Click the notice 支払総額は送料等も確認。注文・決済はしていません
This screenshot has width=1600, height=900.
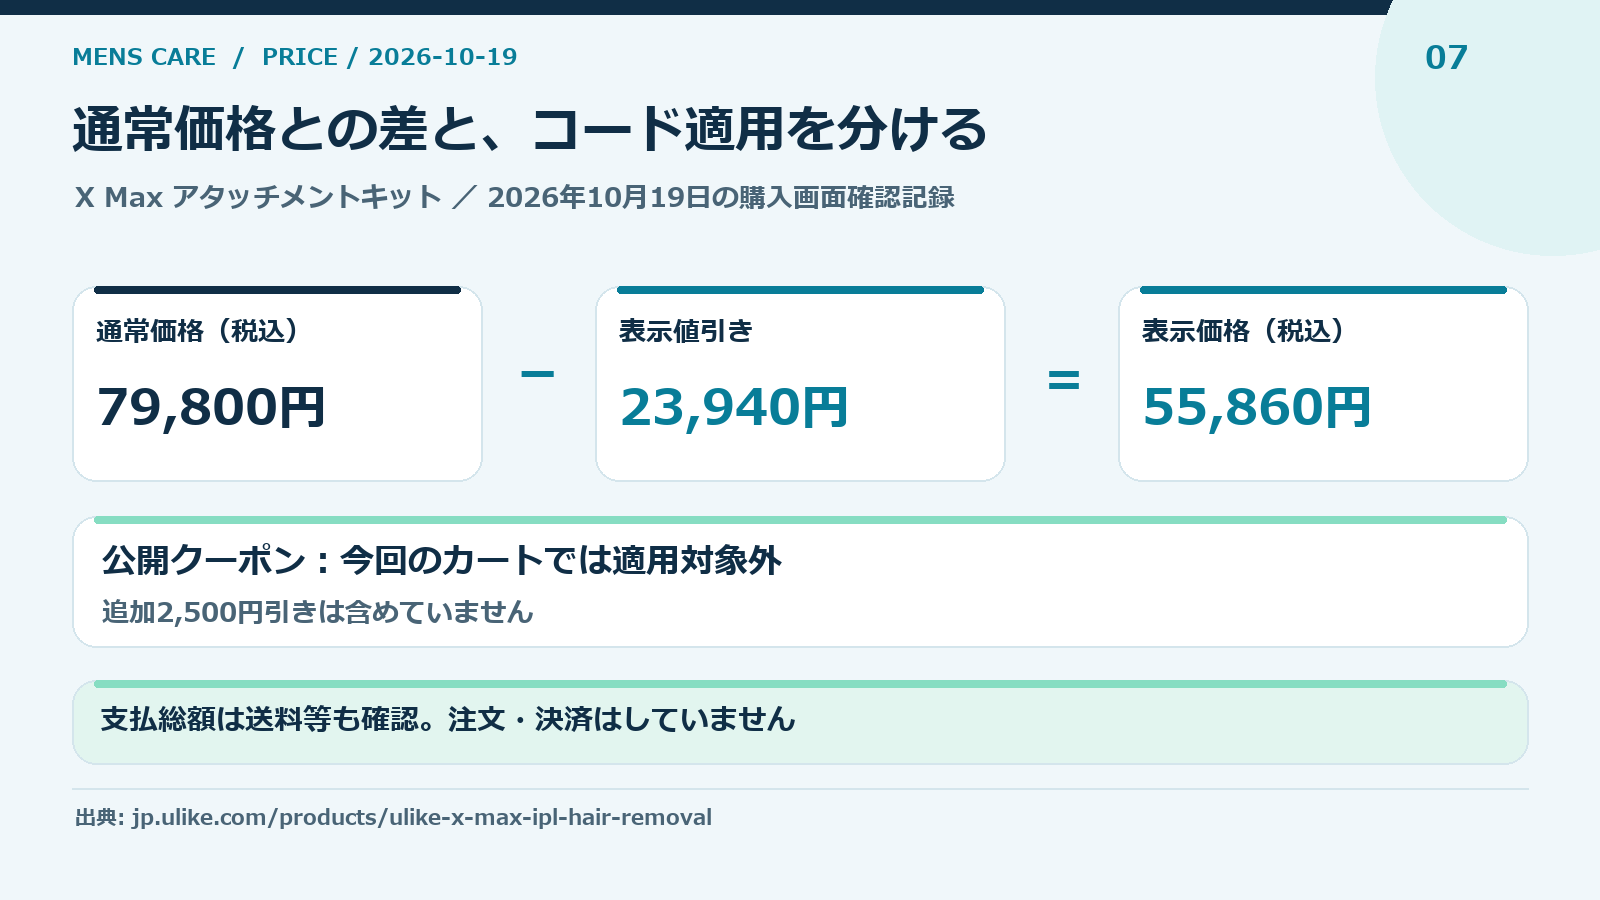coord(448,719)
